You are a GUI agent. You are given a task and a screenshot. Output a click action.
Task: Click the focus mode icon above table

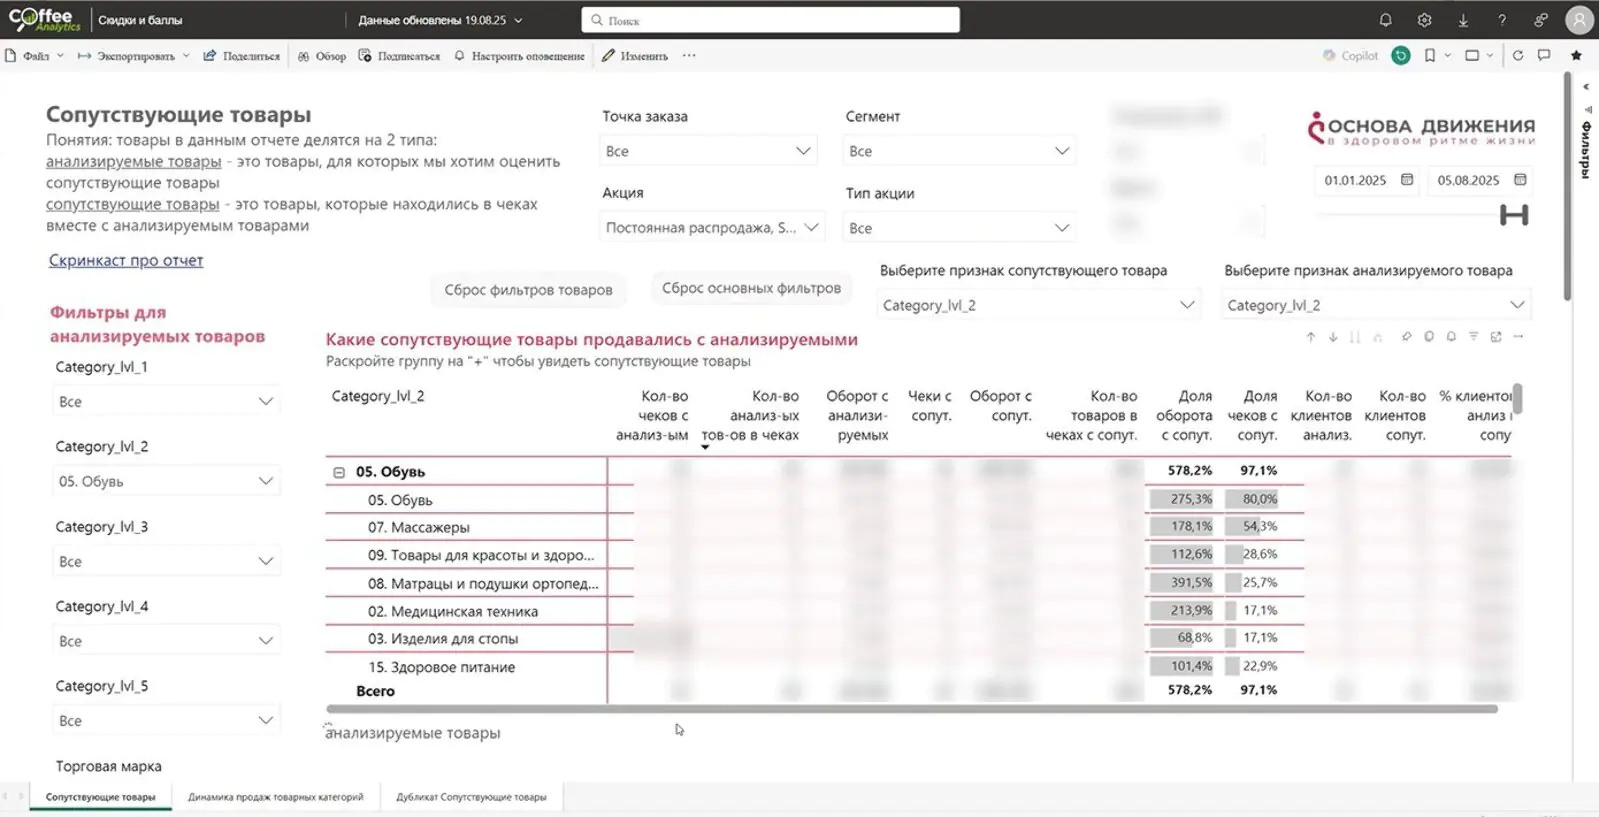(x=1496, y=337)
